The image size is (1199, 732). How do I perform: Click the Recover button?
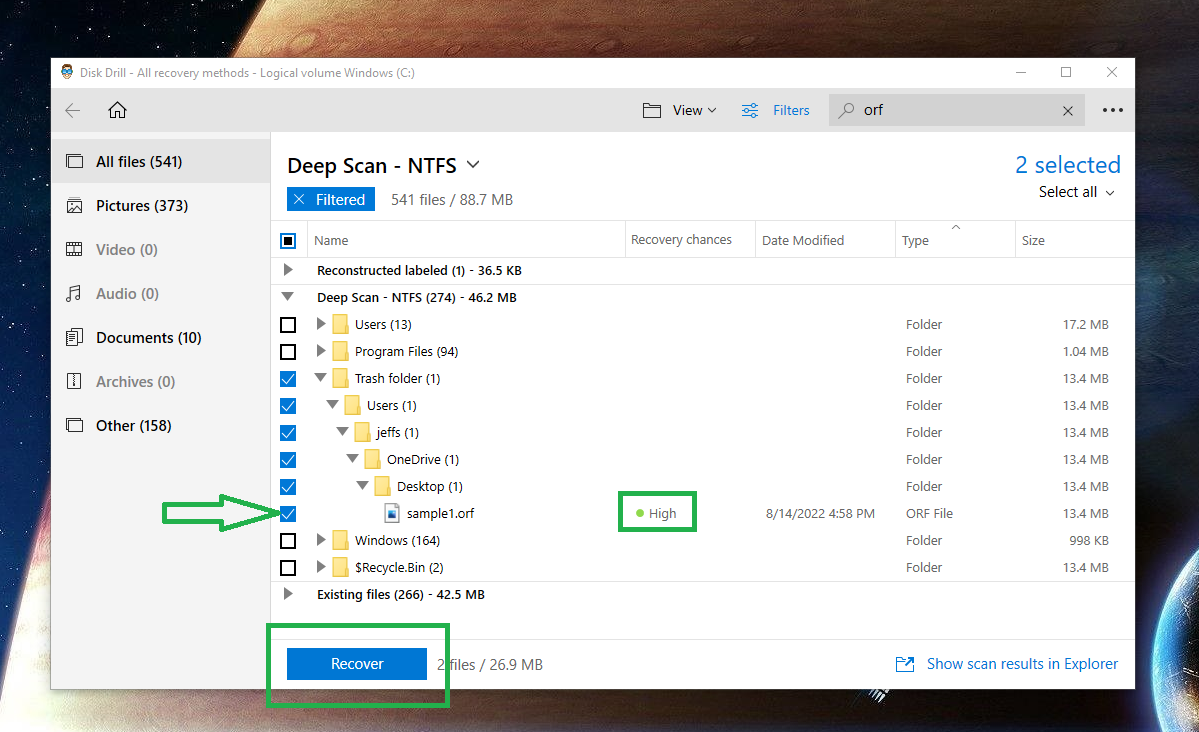[357, 664]
